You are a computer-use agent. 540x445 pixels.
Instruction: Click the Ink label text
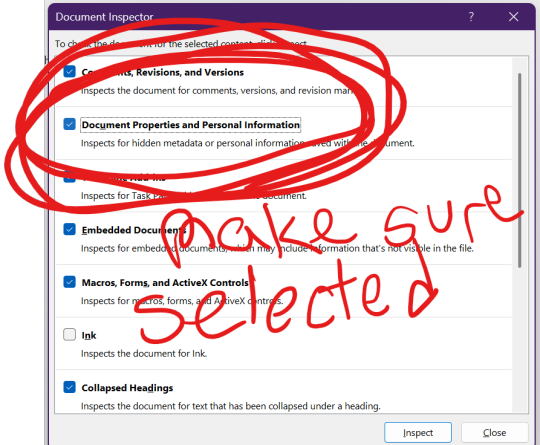(x=89, y=335)
